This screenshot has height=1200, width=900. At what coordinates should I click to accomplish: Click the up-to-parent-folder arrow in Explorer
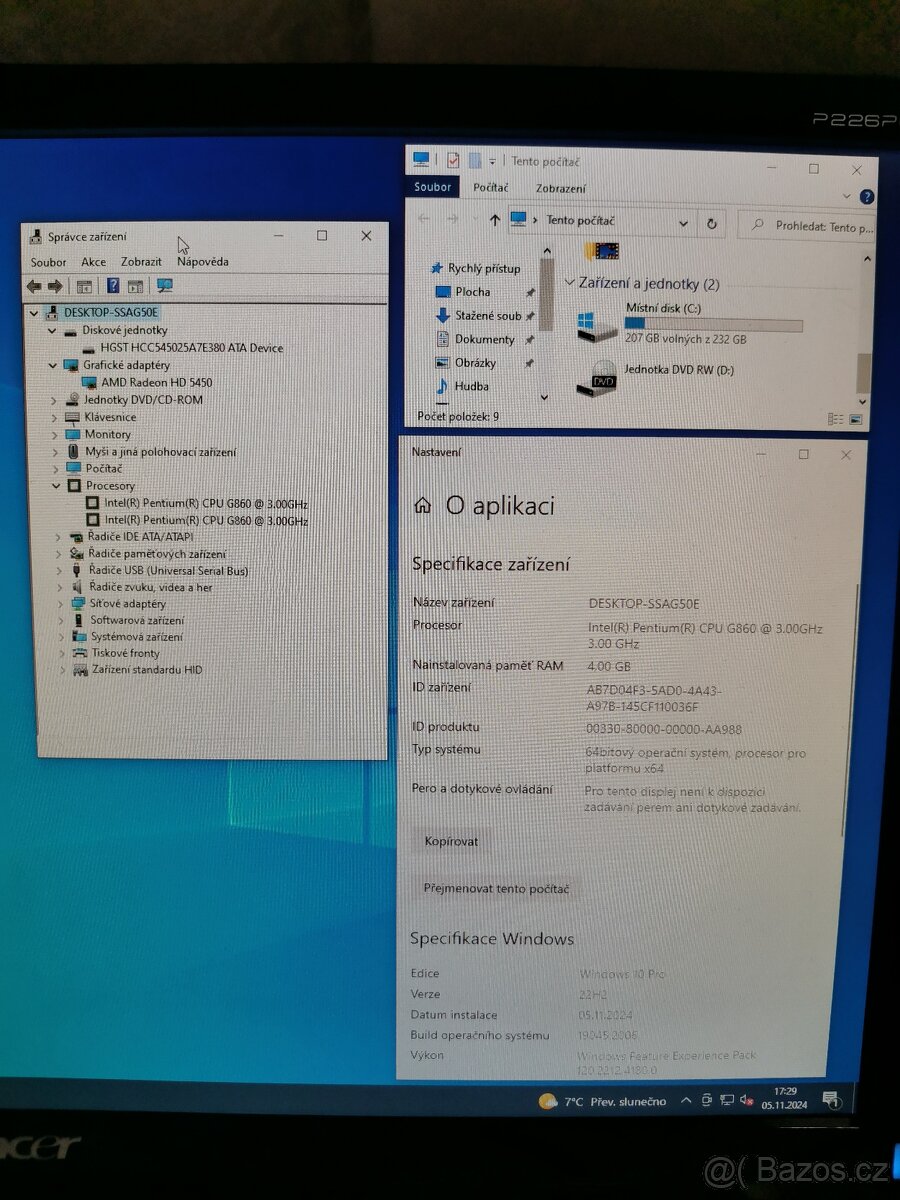point(495,222)
